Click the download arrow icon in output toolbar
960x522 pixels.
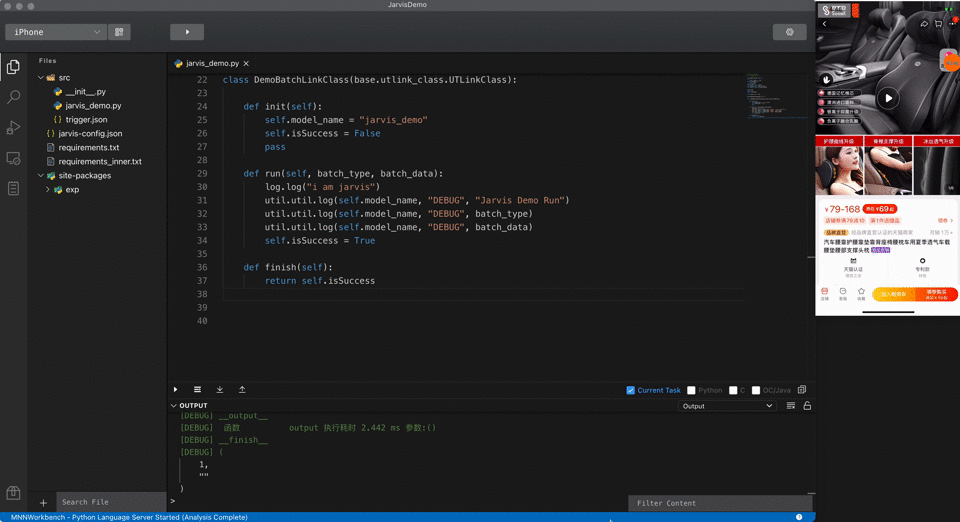pyautogui.click(x=220, y=390)
